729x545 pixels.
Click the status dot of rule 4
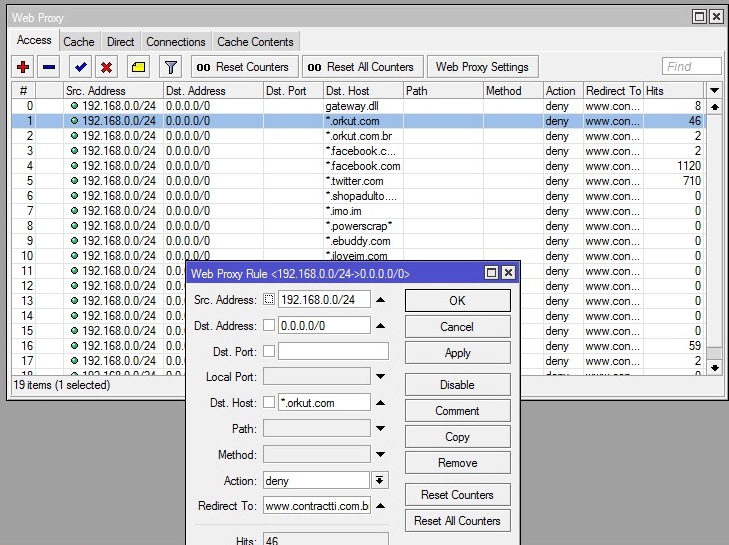74,166
